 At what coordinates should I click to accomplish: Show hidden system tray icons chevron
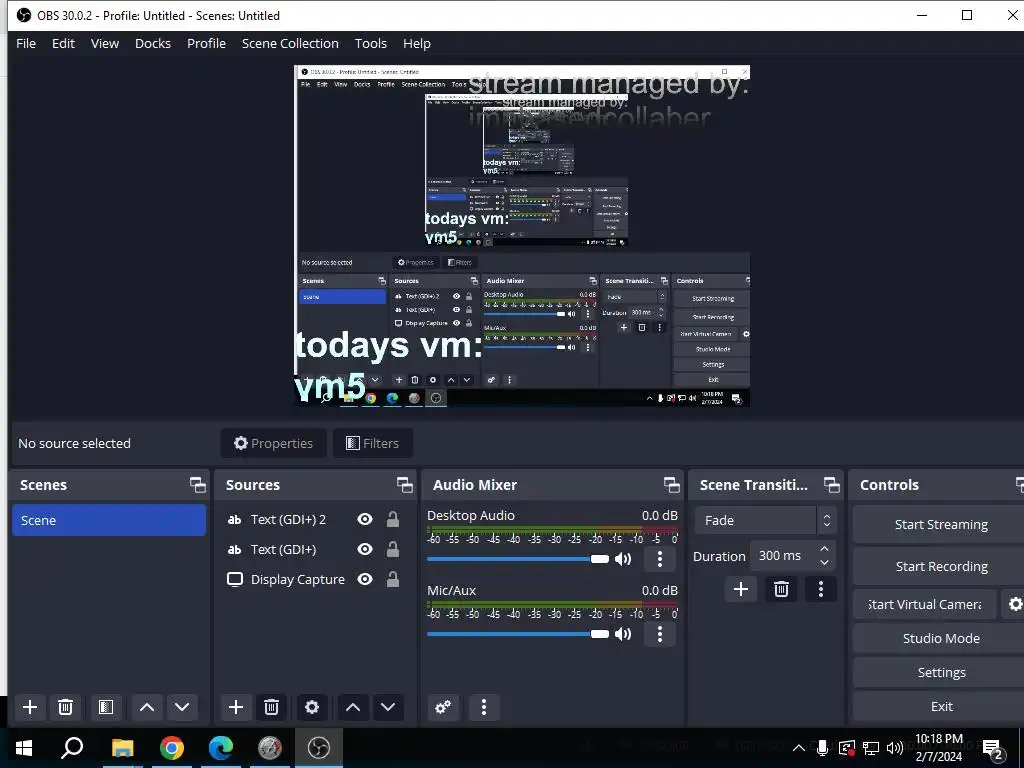799,748
